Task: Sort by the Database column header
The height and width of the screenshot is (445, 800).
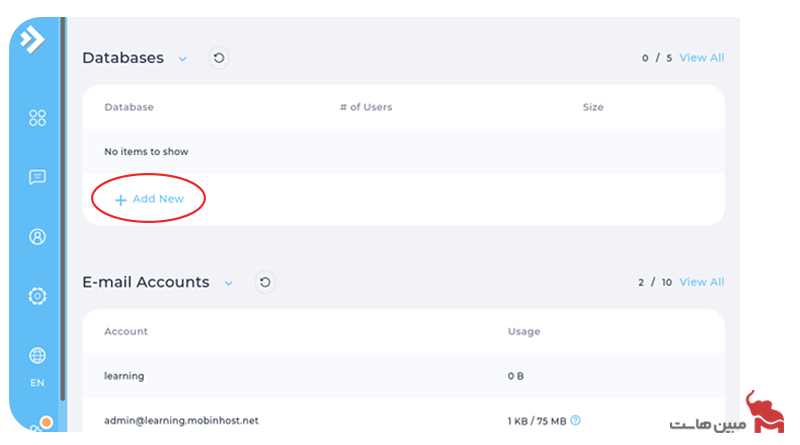Action: coord(129,107)
